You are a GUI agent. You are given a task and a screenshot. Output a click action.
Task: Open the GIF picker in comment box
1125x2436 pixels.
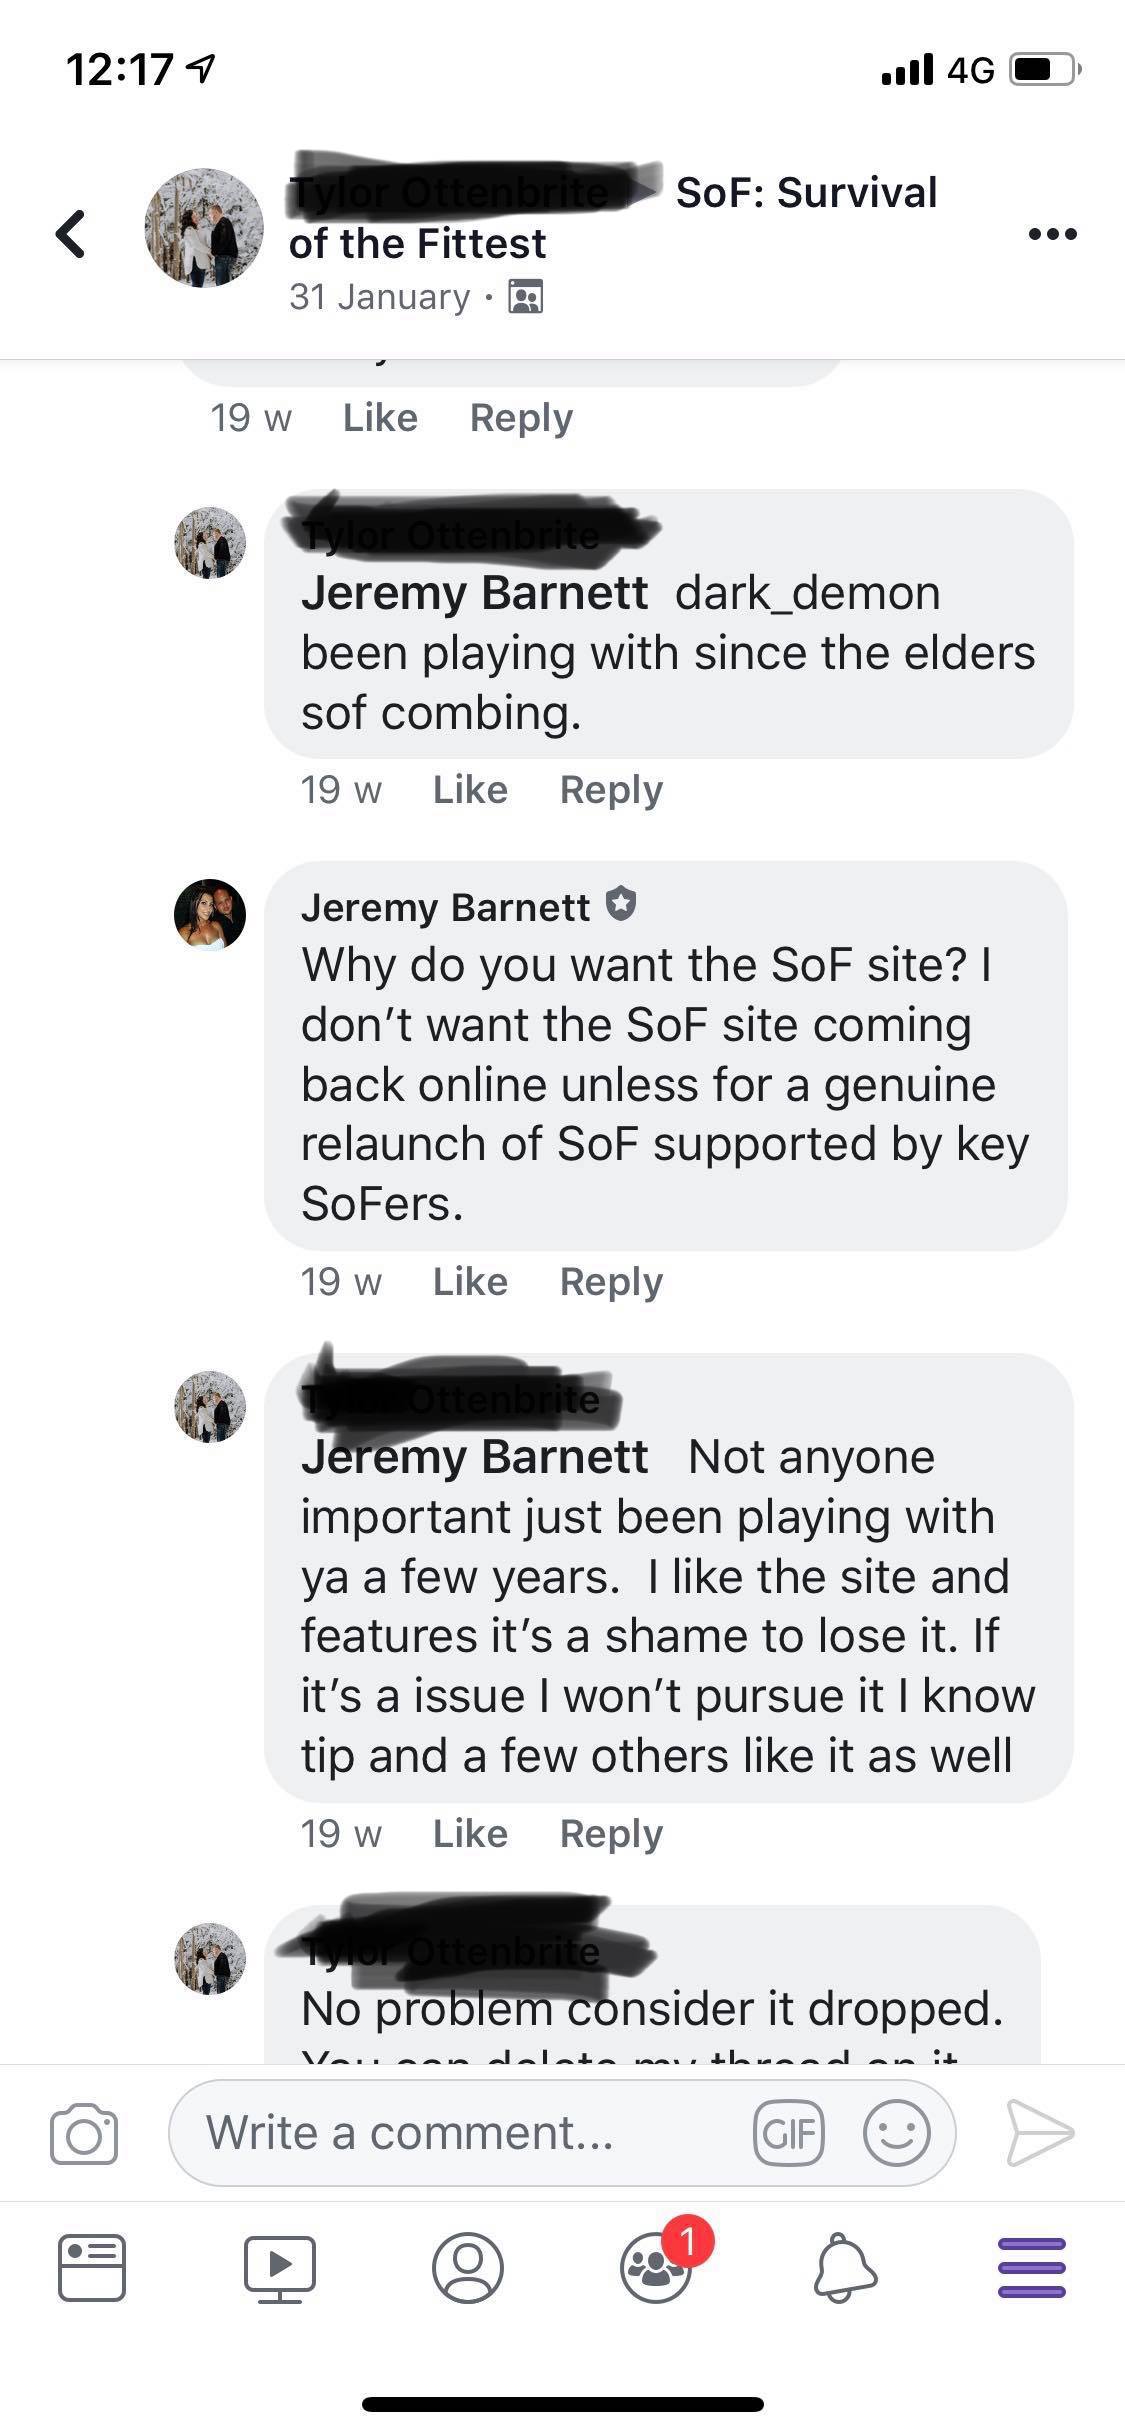(788, 2134)
